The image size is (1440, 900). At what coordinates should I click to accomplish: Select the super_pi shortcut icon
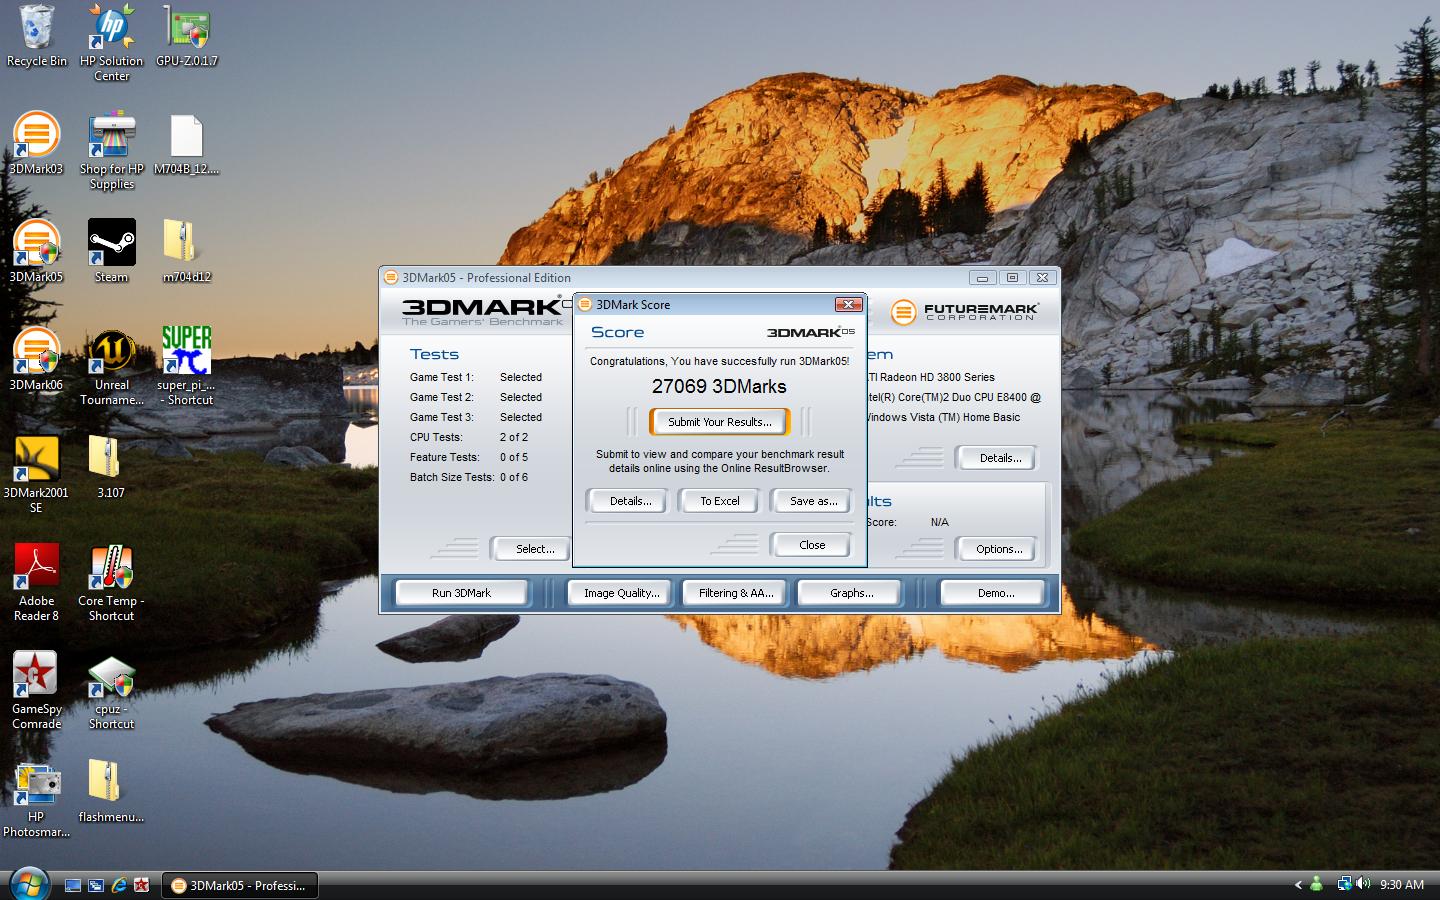click(x=186, y=367)
